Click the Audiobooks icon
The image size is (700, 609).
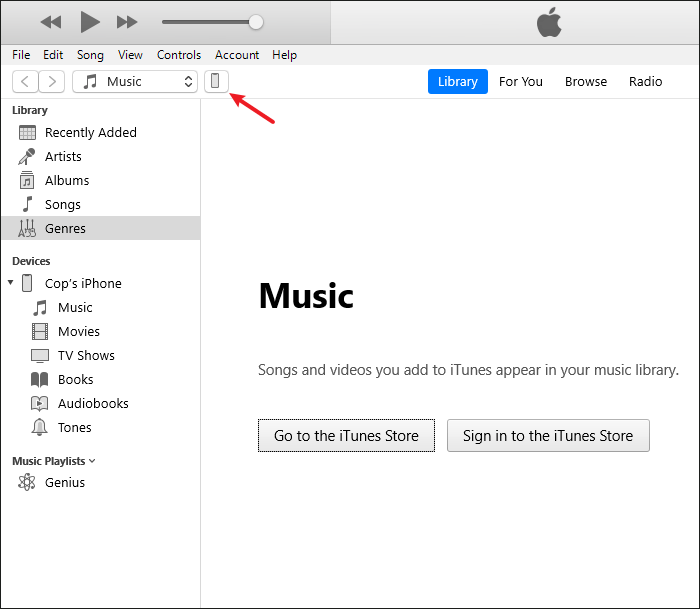pos(40,404)
